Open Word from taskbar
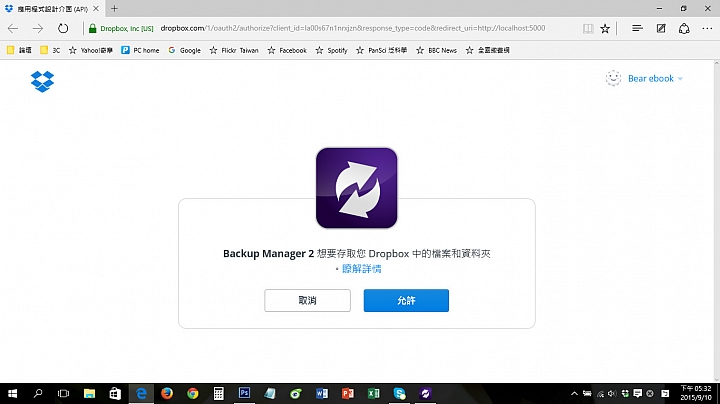 (x=322, y=393)
